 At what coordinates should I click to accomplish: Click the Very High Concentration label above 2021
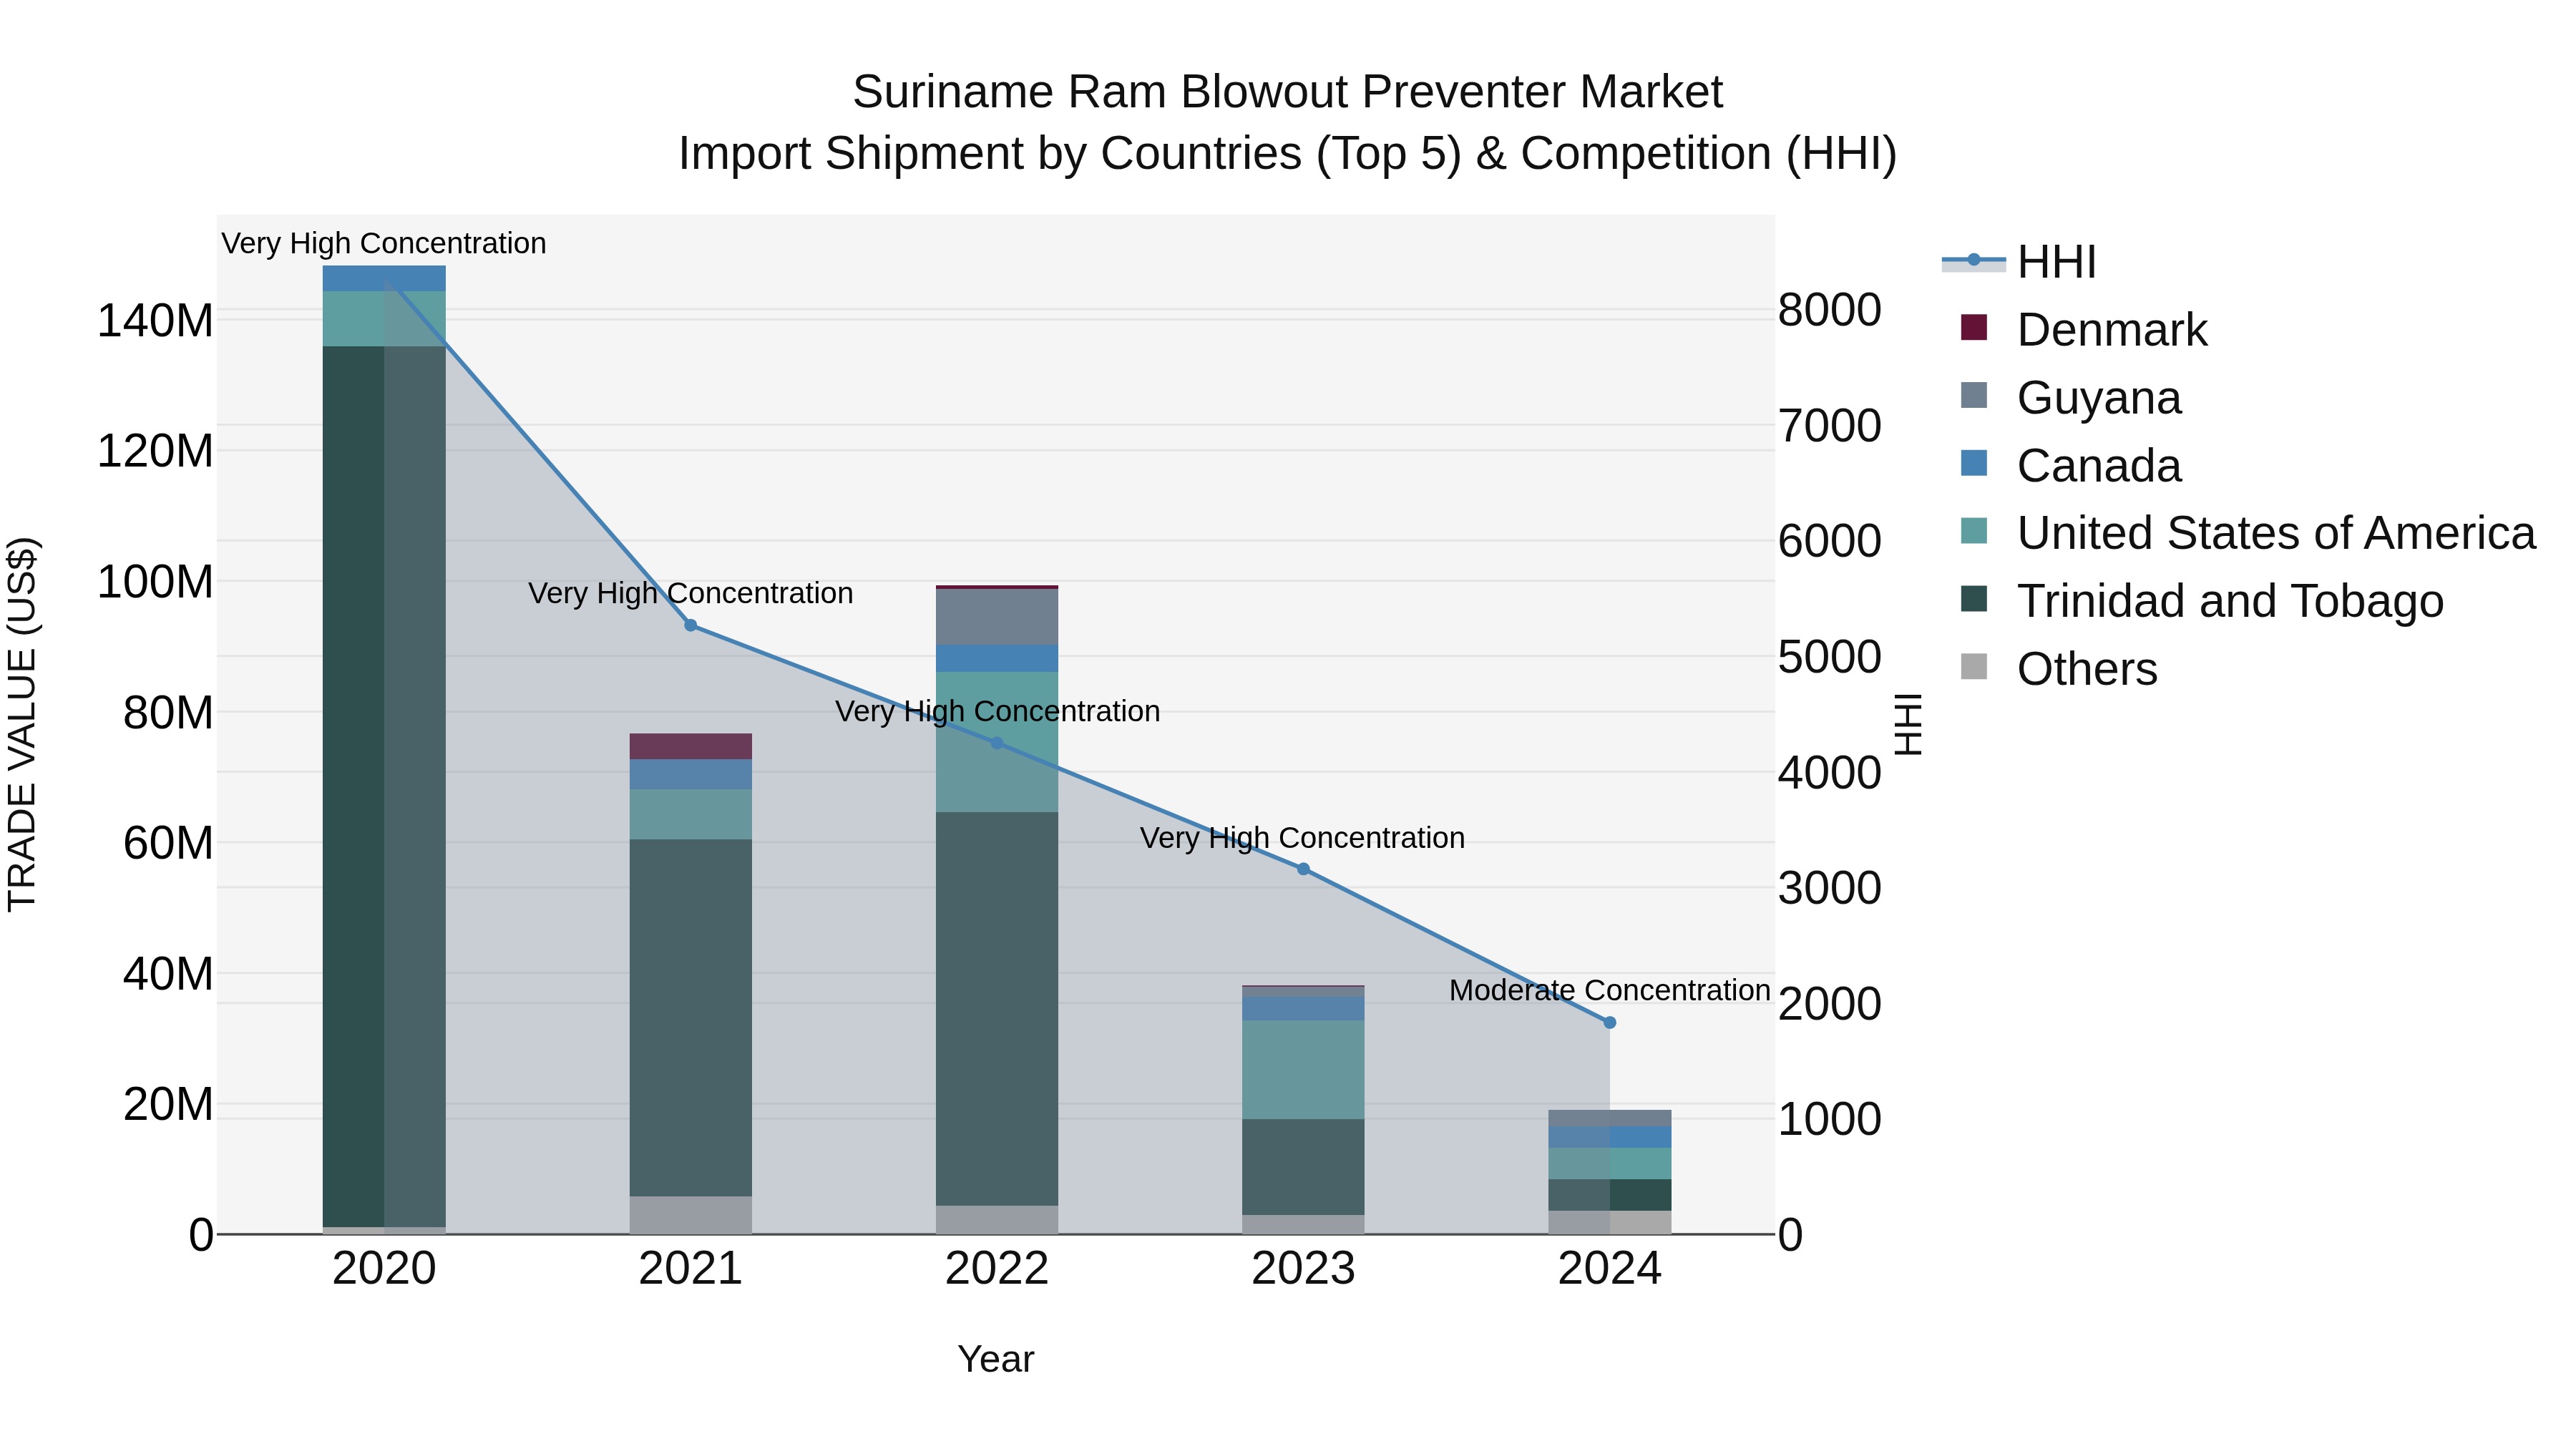[x=690, y=593]
